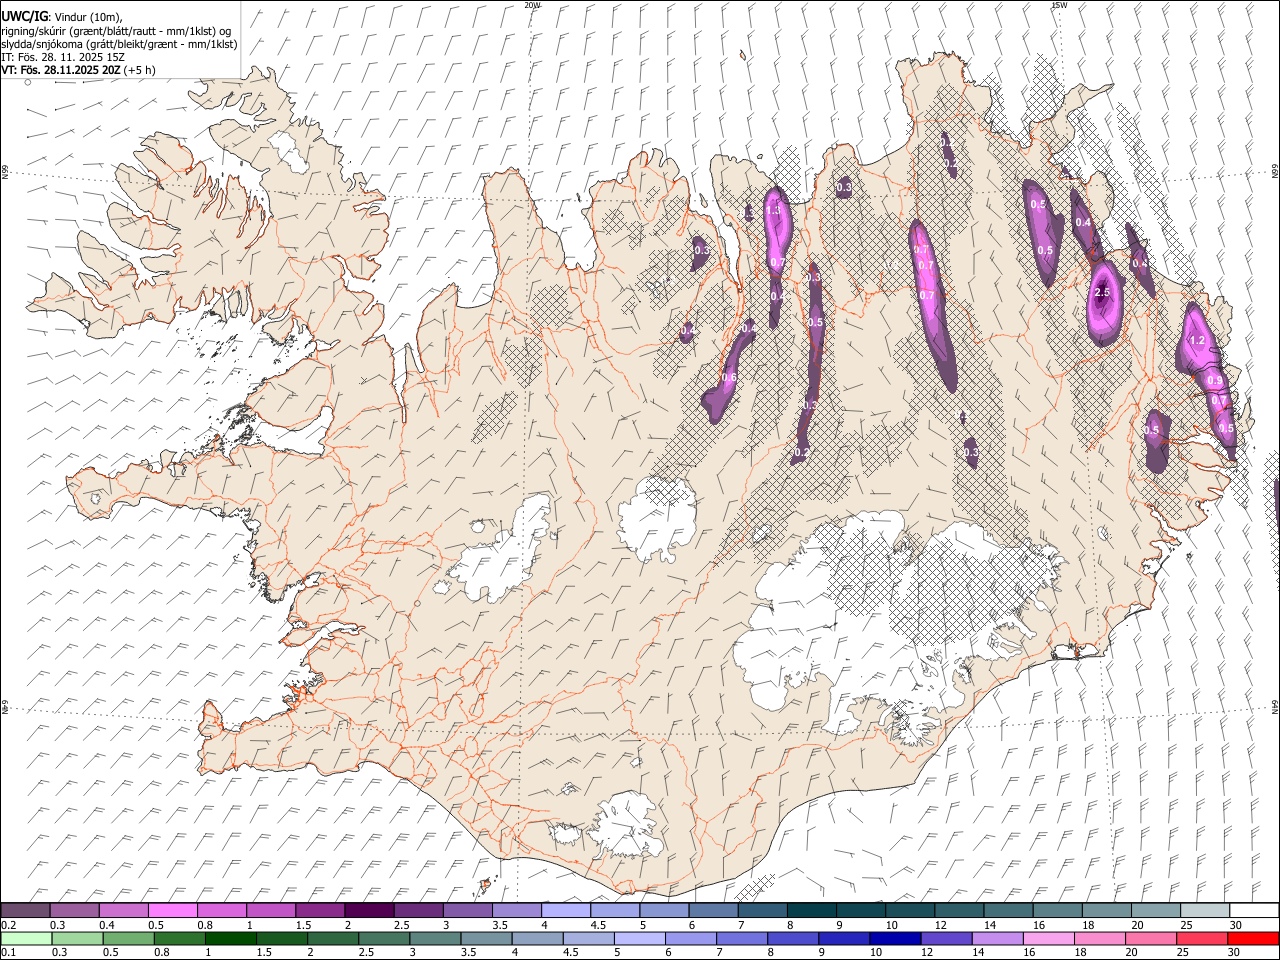The width and height of the screenshot is (1280, 960).
Task: Click the lavender 4–4.5 swatch in upper legend
Action: coord(566,911)
